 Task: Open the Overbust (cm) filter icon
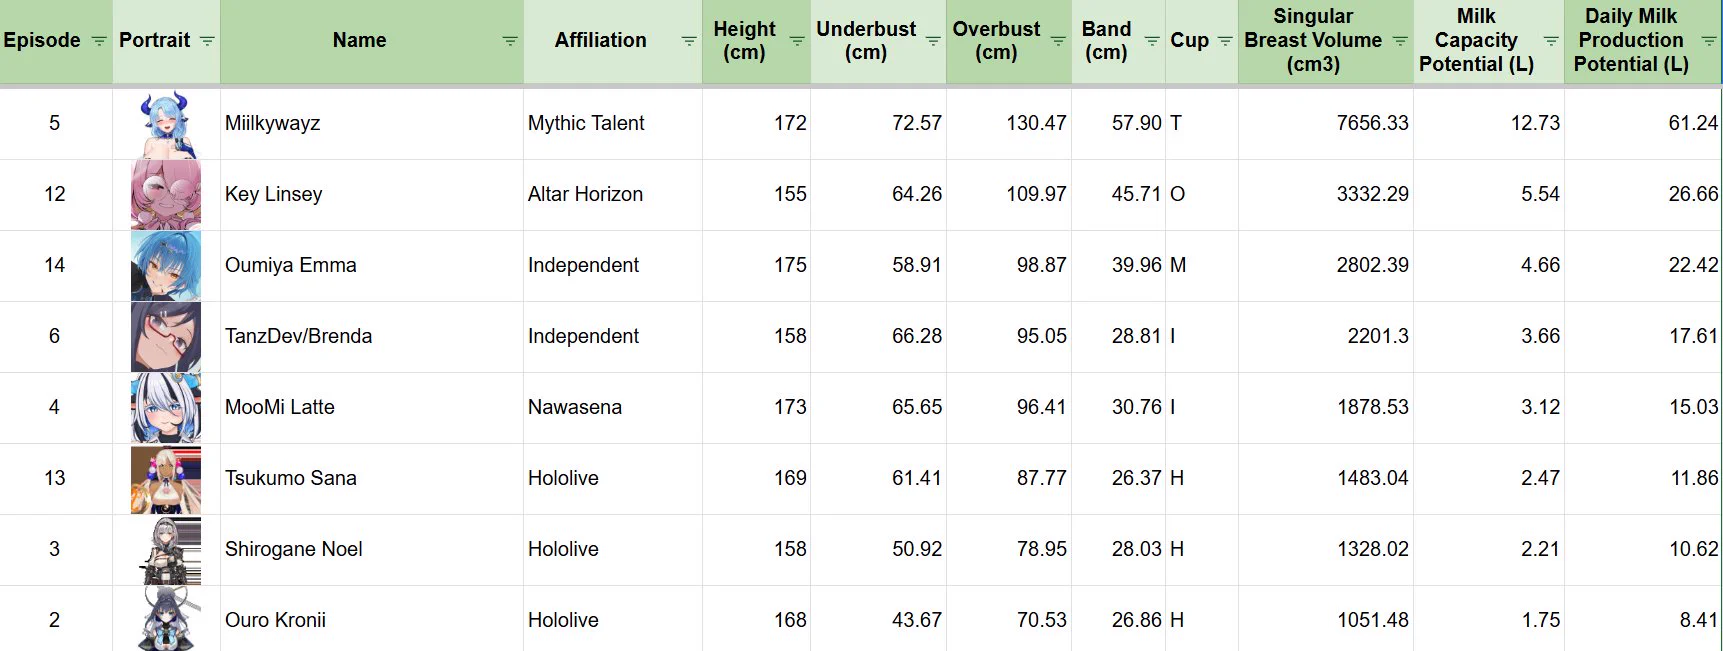click(1058, 41)
